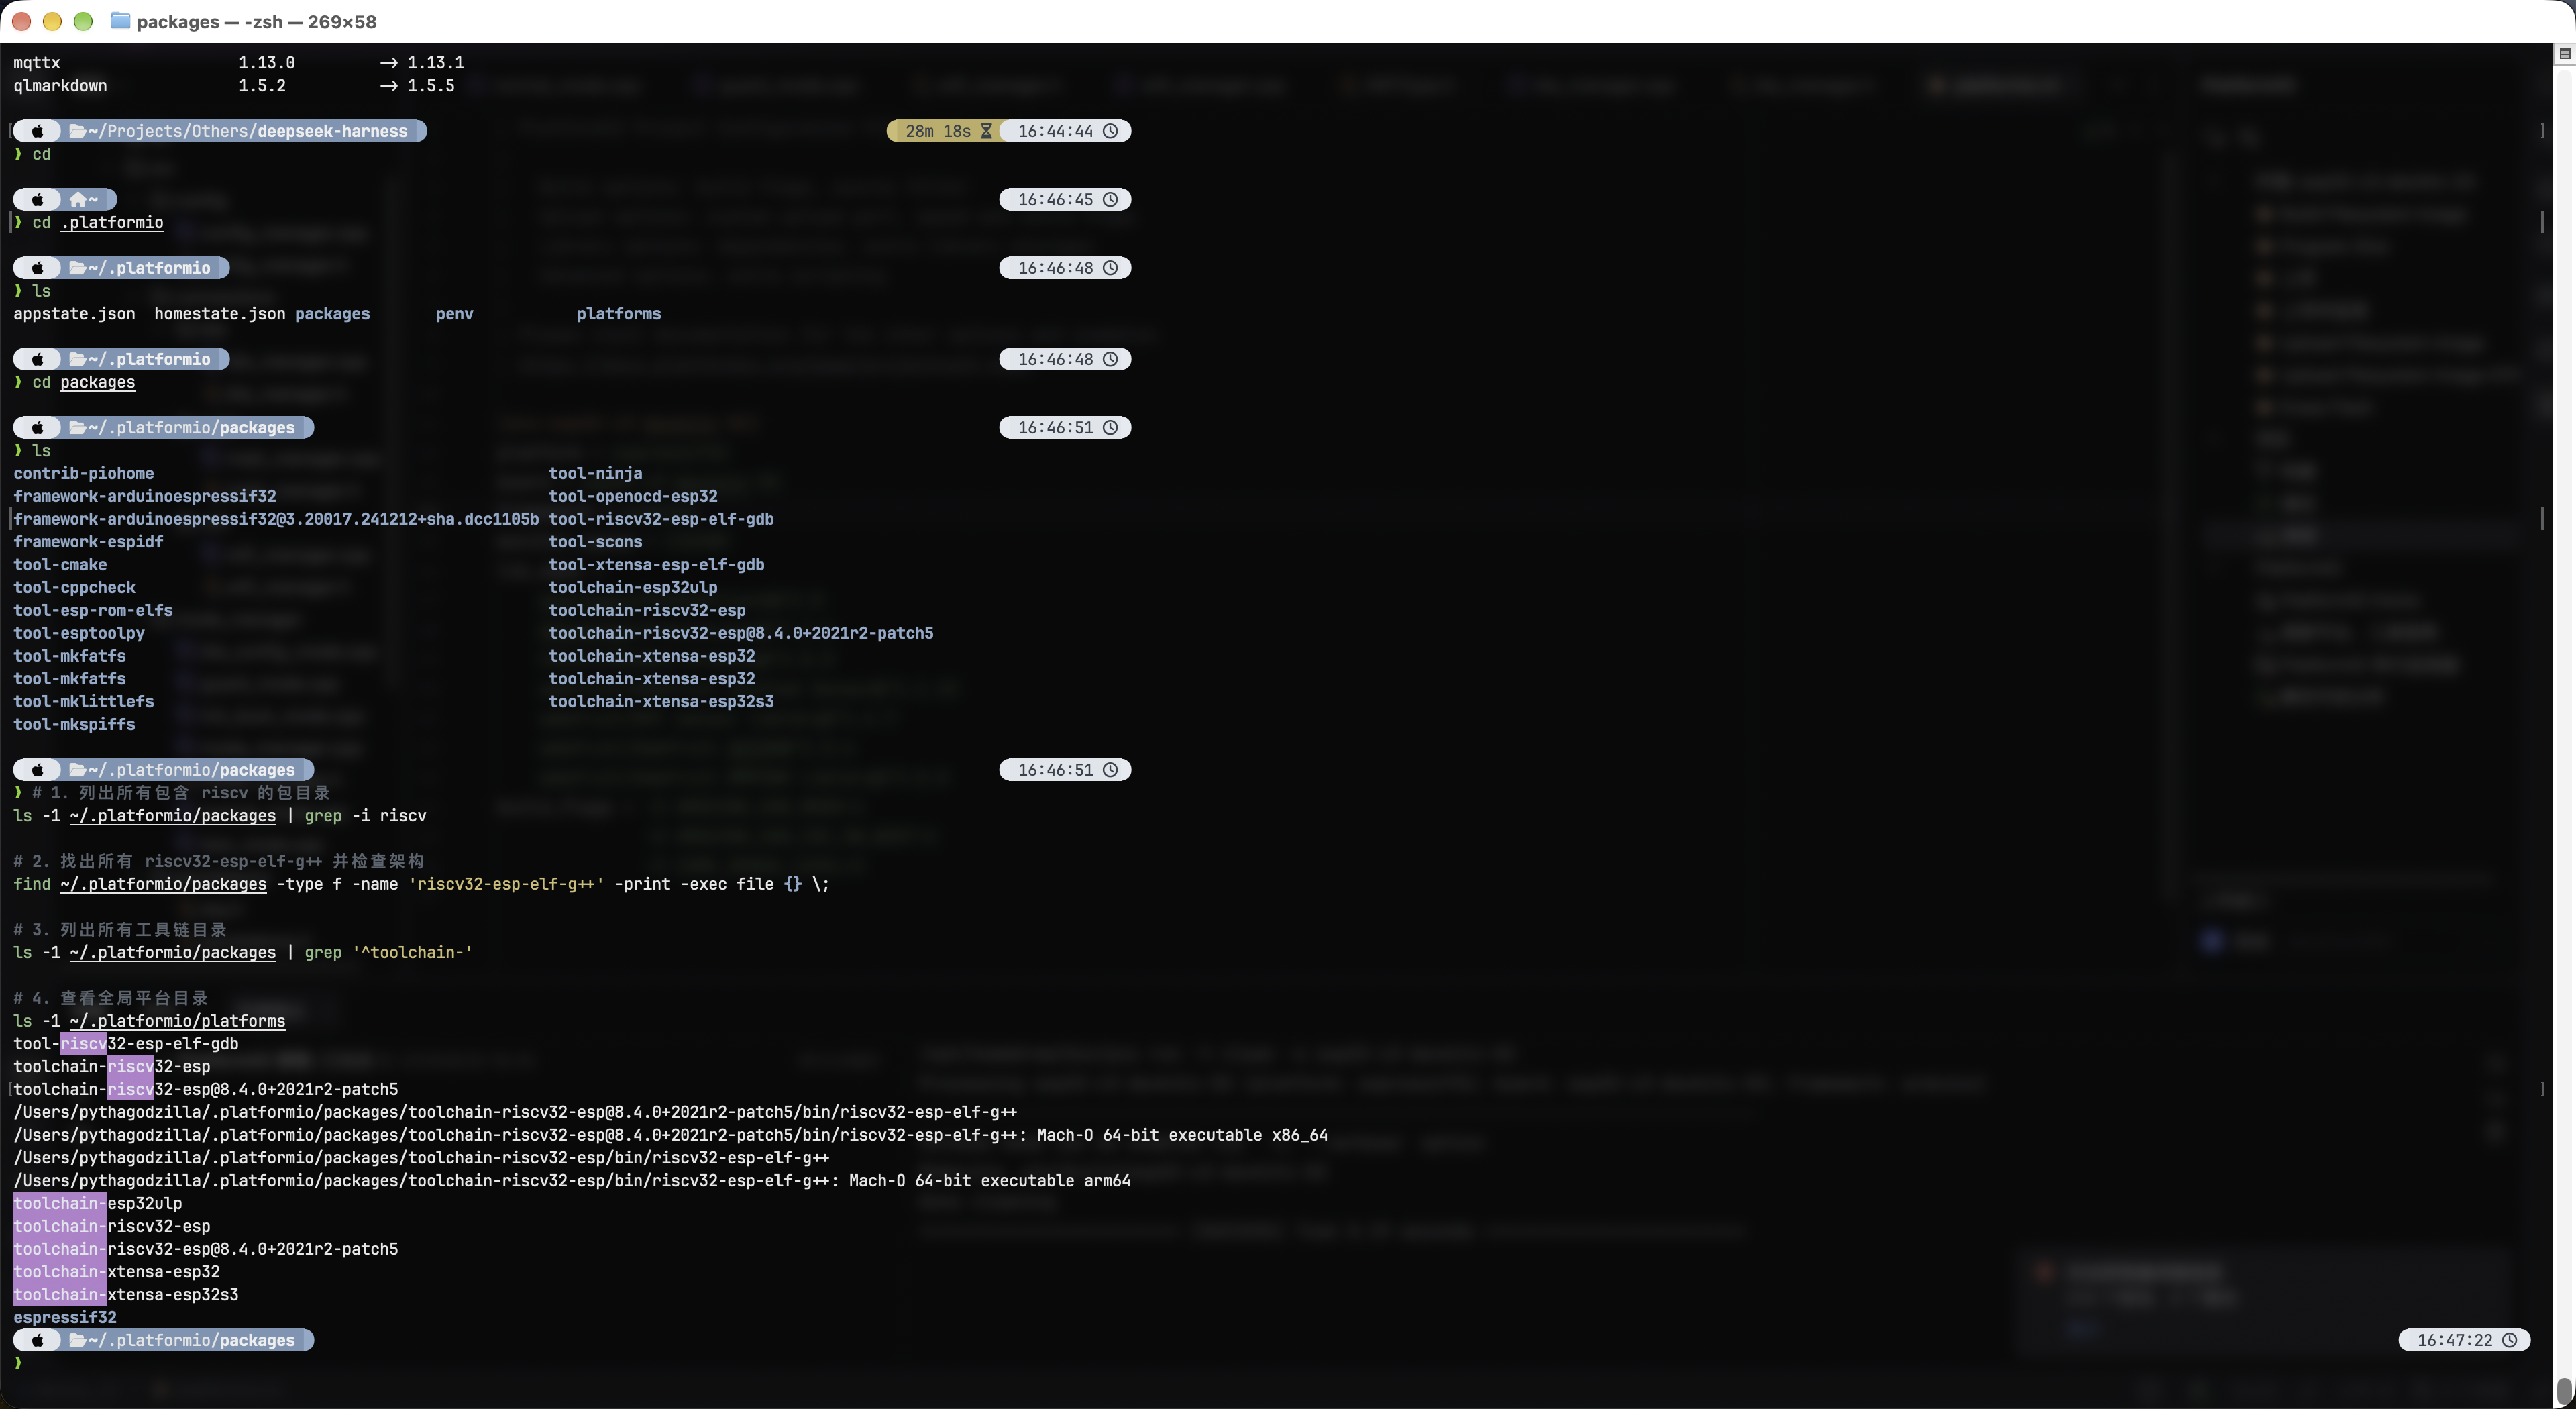Click 'tool-cmake' in the packages listing
Screen dimensions: 2576x1409
pyautogui.click(x=60, y=564)
